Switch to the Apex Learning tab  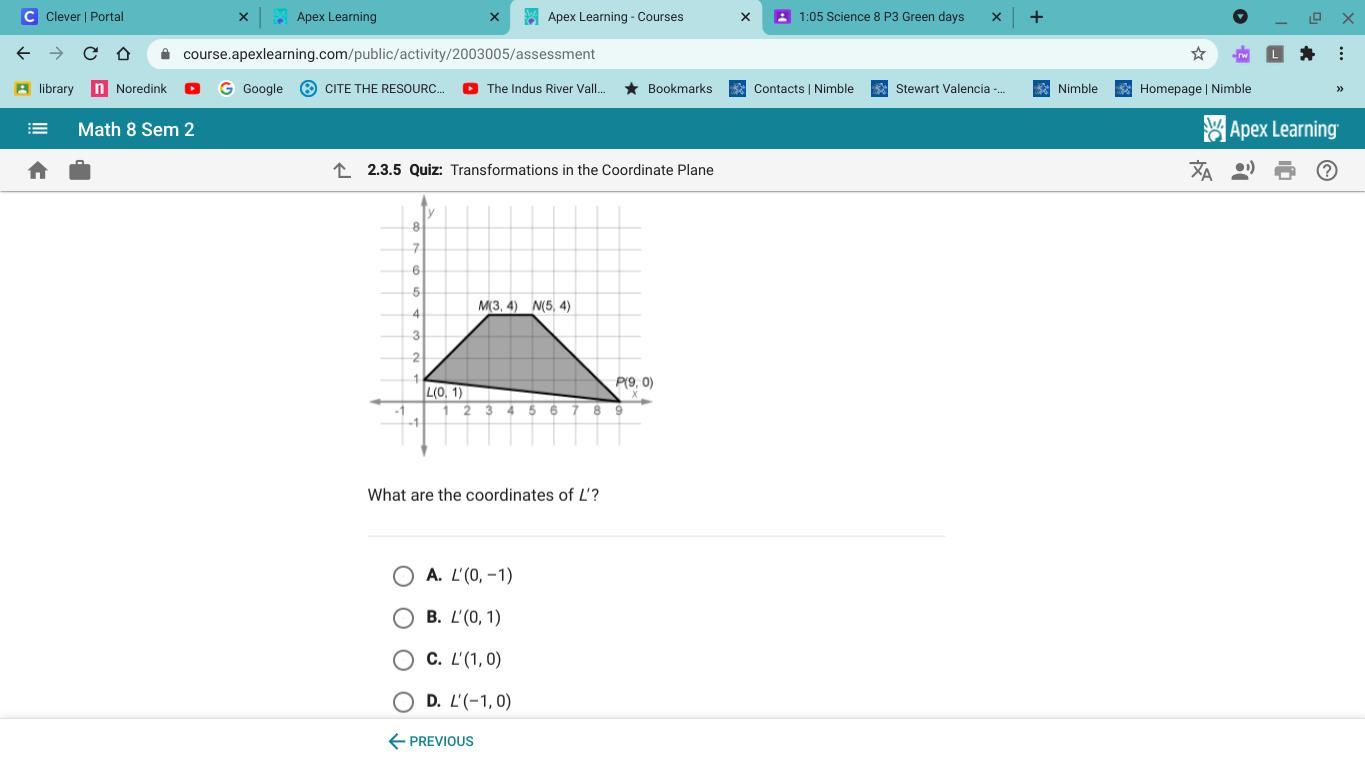coord(385,17)
